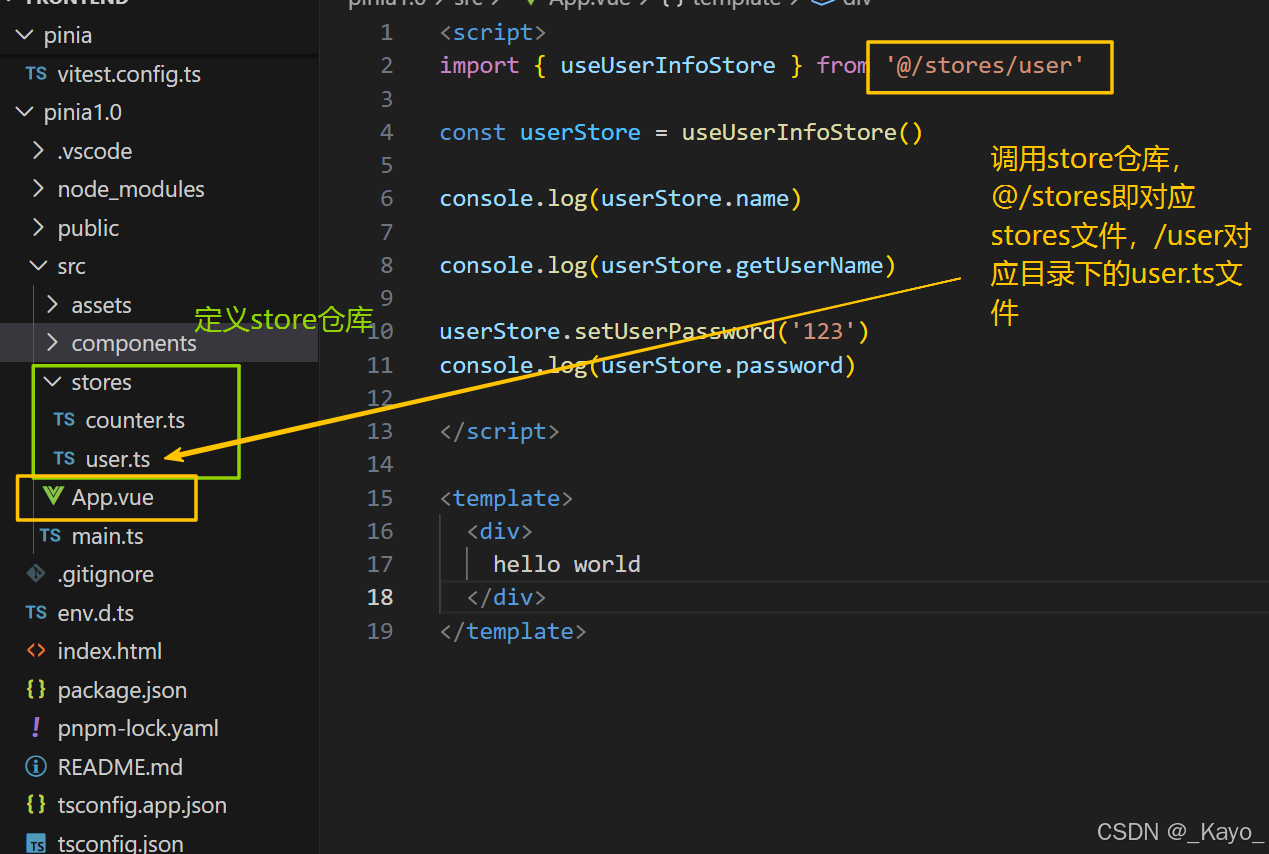Click TS icon beside counter.ts
1269x854 pixels.
point(64,420)
